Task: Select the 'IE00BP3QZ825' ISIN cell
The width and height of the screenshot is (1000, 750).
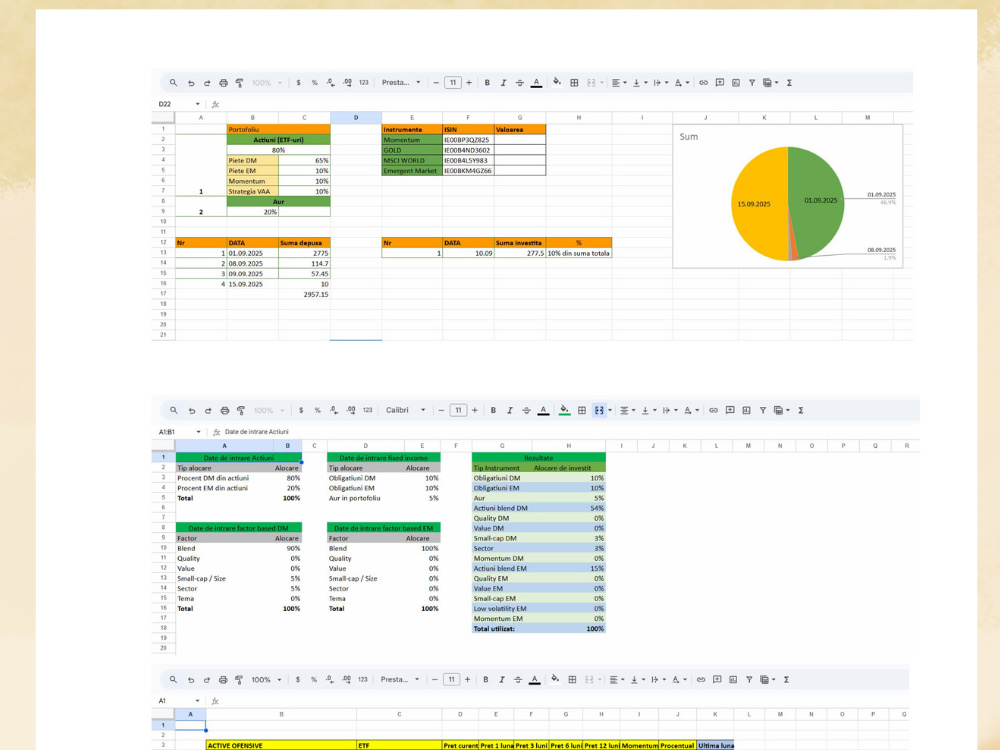Action: (468, 140)
